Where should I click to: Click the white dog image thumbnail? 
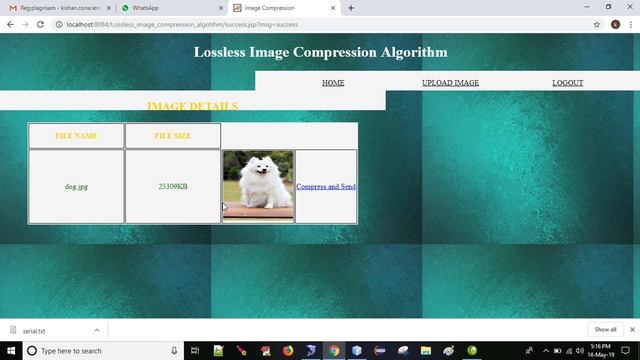click(x=258, y=186)
